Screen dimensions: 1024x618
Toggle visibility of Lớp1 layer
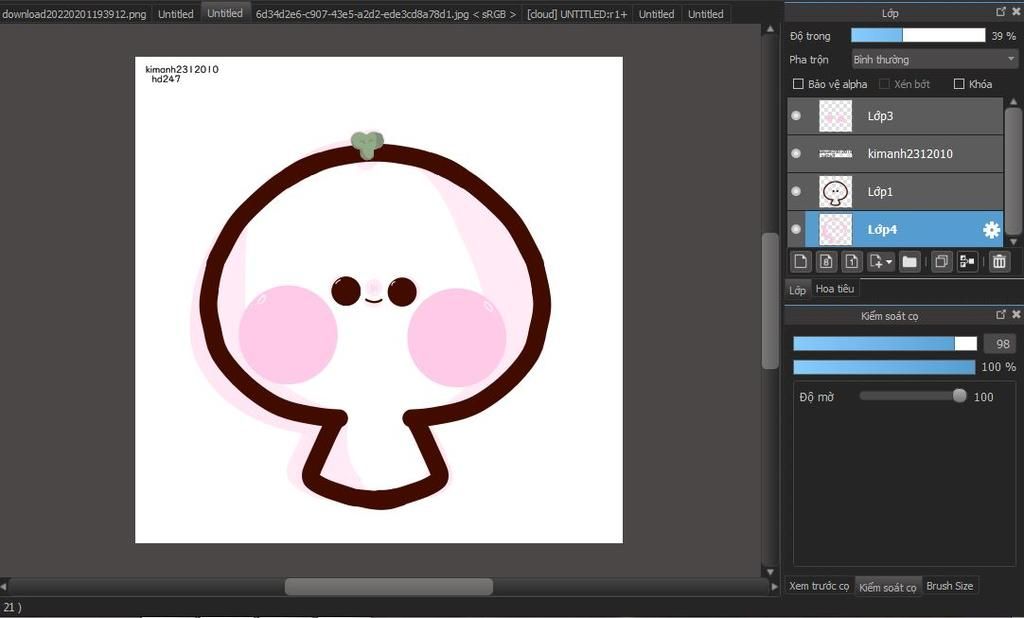(x=796, y=191)
